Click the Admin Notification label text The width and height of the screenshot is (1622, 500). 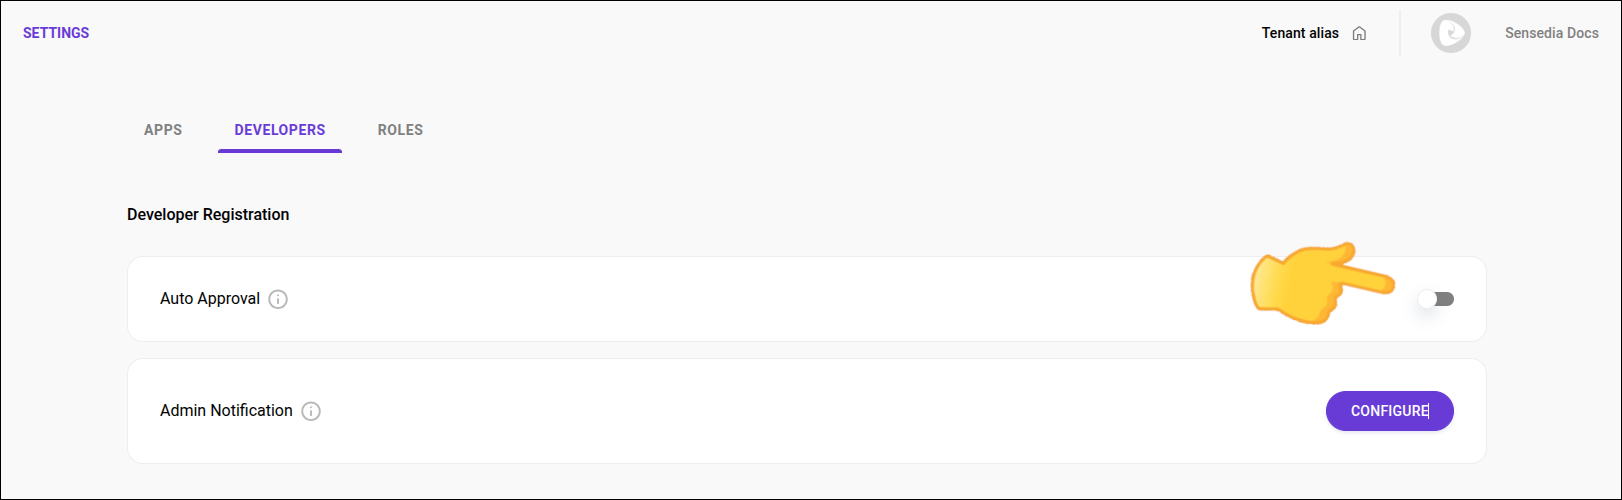point(226,411)
